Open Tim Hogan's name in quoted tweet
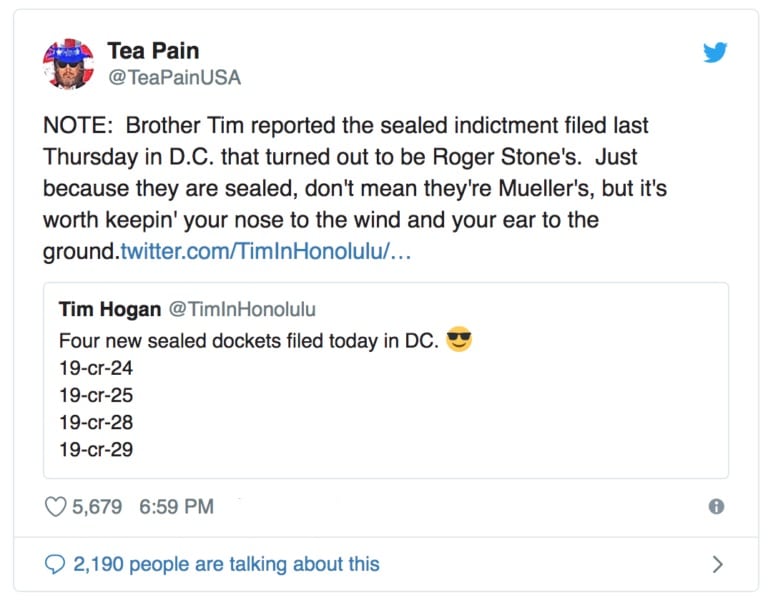Screen dimensions: 768x608 coord(110,309)
